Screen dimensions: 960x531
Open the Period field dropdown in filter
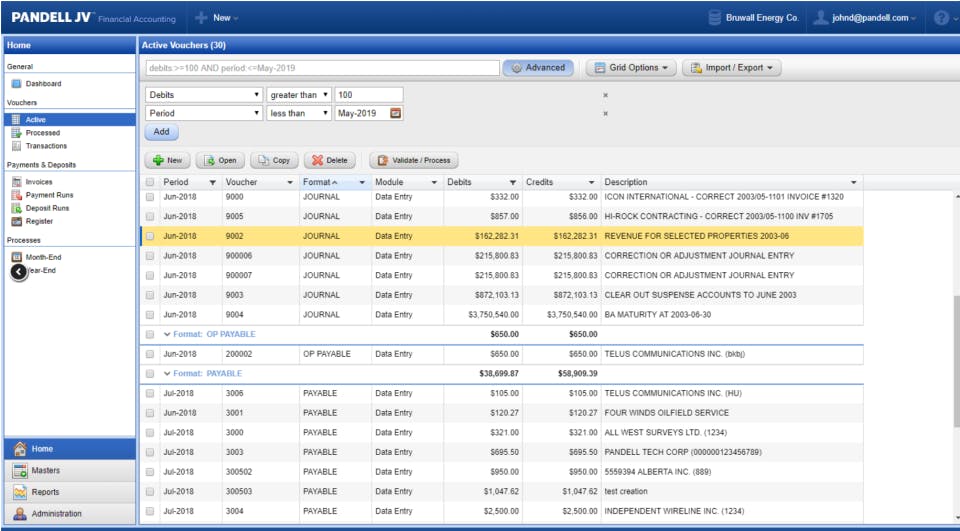point(204,113)
